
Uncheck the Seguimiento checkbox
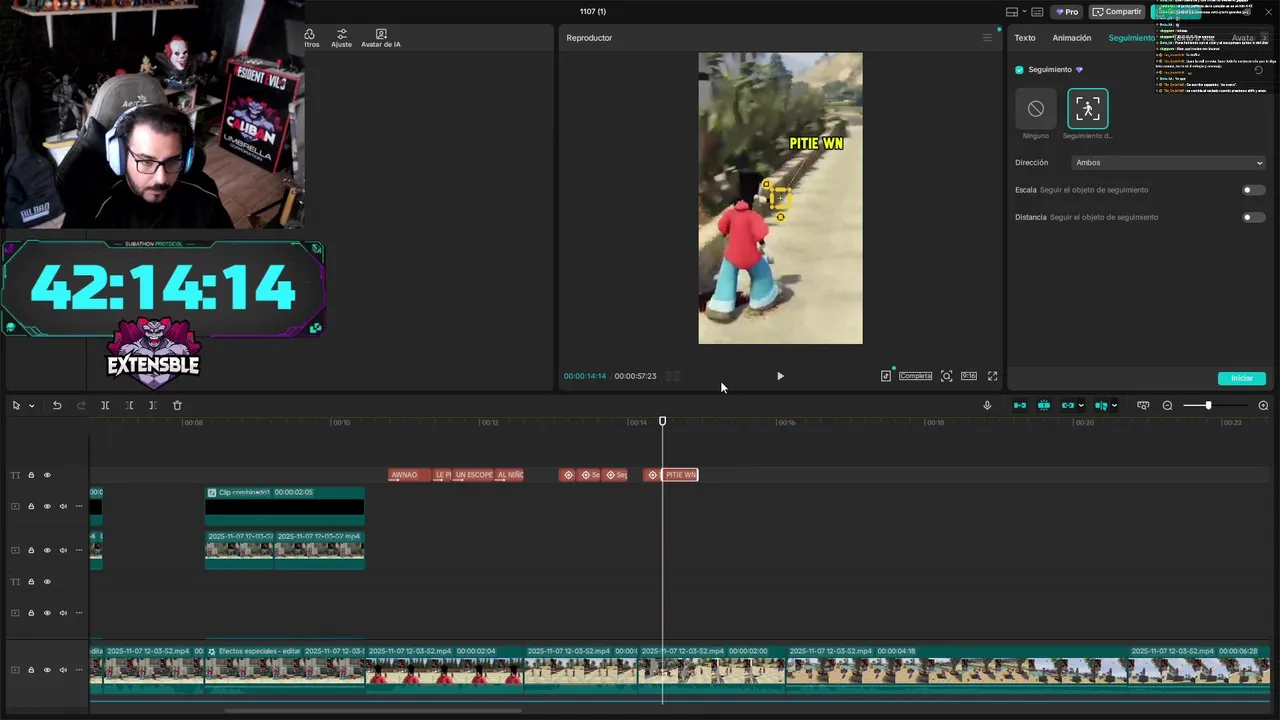1019,70
